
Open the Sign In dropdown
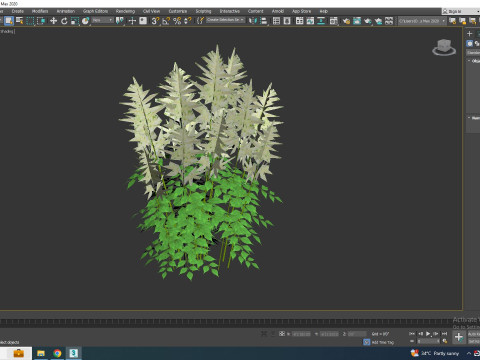(461, 11)
